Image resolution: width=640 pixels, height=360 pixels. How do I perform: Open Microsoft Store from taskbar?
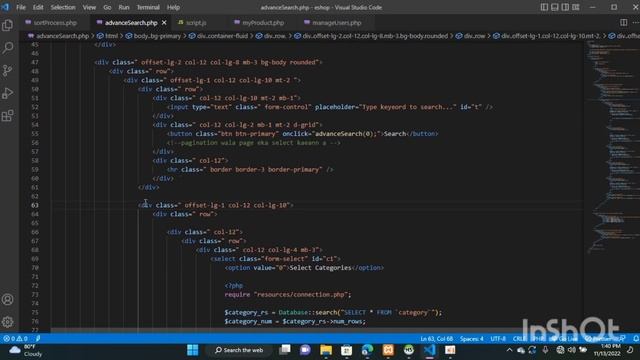(347, 350)
